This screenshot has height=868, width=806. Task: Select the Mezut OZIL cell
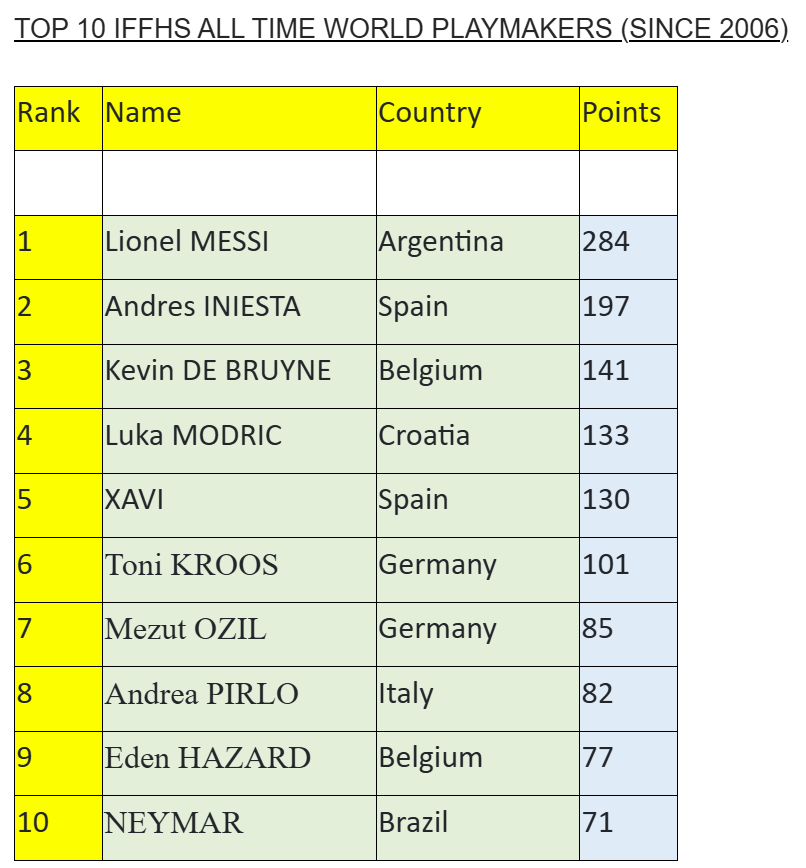[x=239, y=634]
